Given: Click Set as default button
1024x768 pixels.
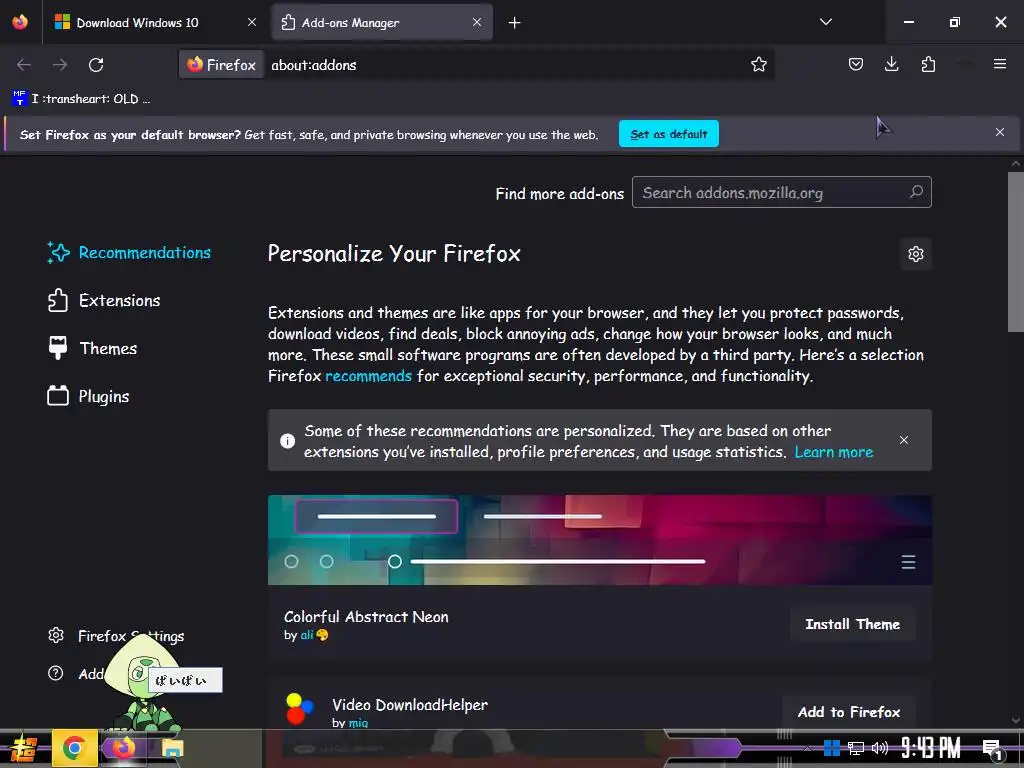Looking at the screenshot, I should [669, 134].
